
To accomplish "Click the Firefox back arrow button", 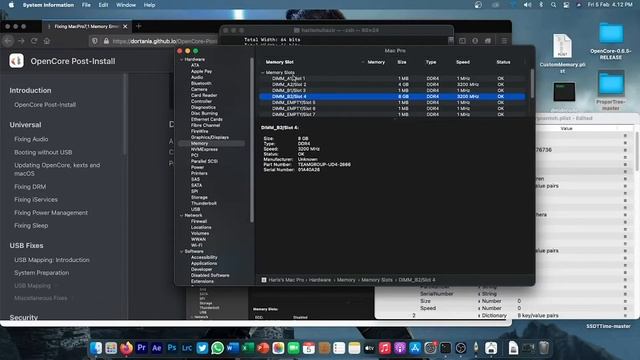I will coord(8,41).
